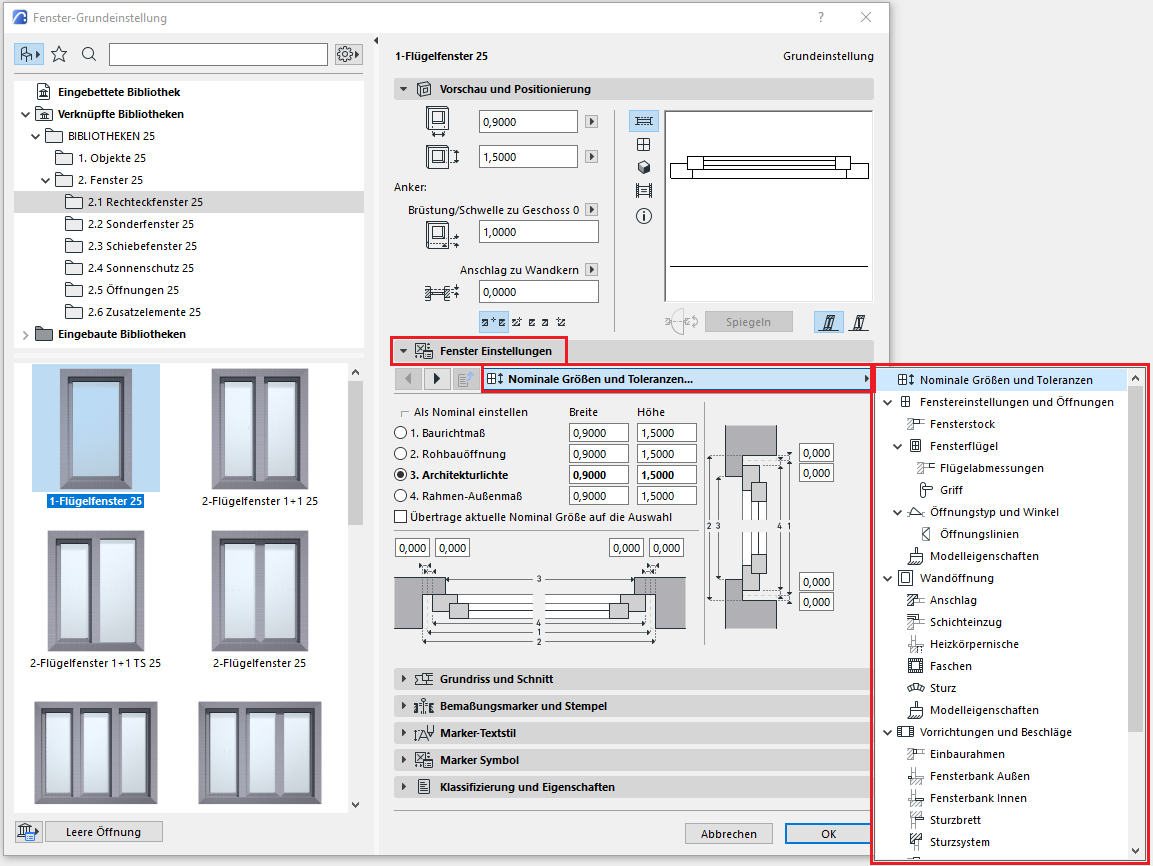
Task: Expand the Grundriss und Schnitt panel
Action: 404,679
